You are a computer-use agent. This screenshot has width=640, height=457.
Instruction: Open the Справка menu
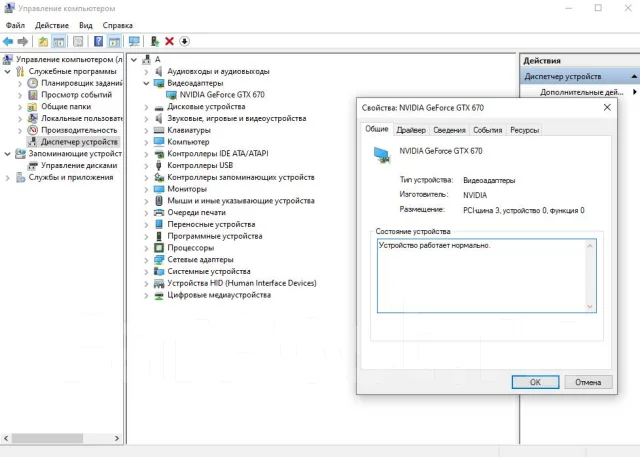click(x=118, y=25)
